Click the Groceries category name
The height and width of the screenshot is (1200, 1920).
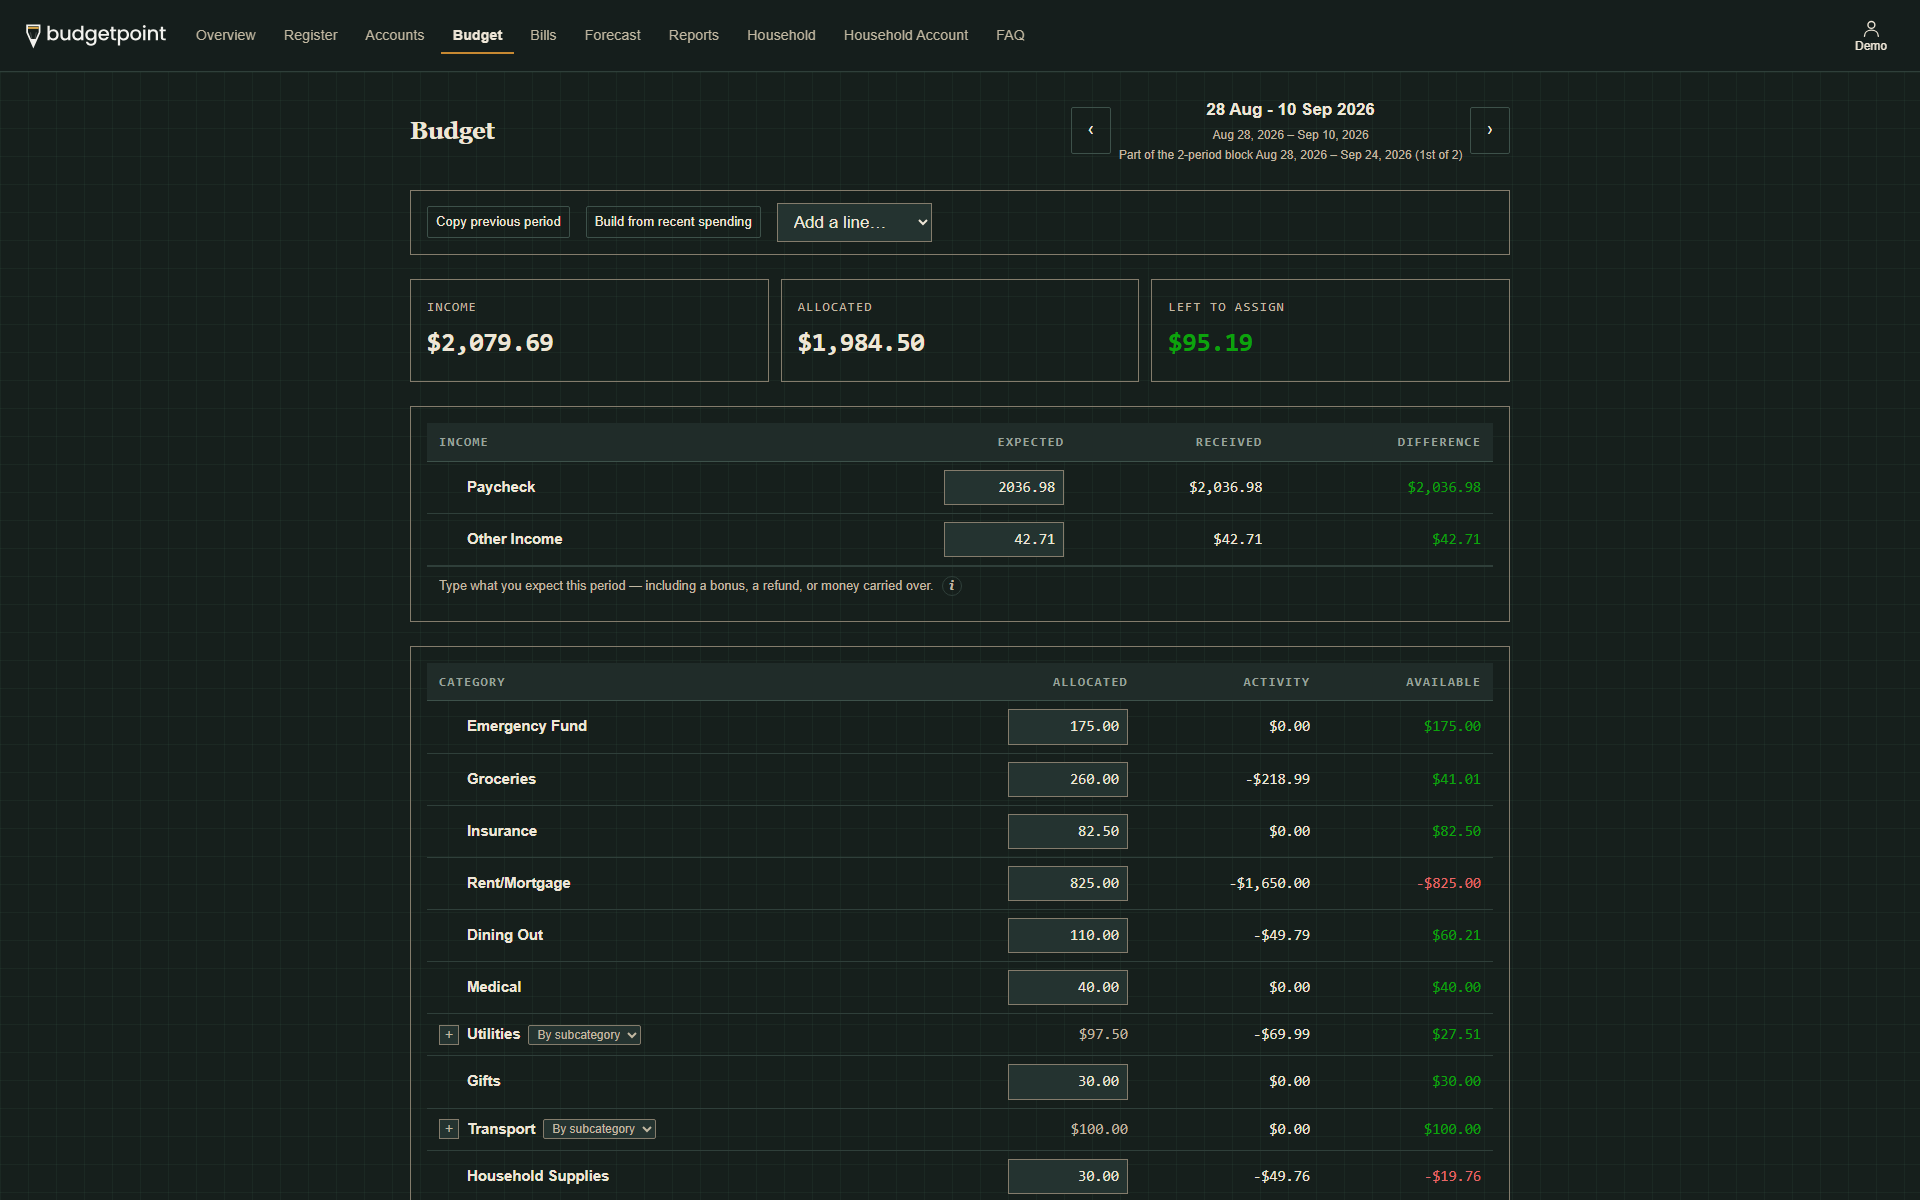pyautogui.click(x=501, y=779)
